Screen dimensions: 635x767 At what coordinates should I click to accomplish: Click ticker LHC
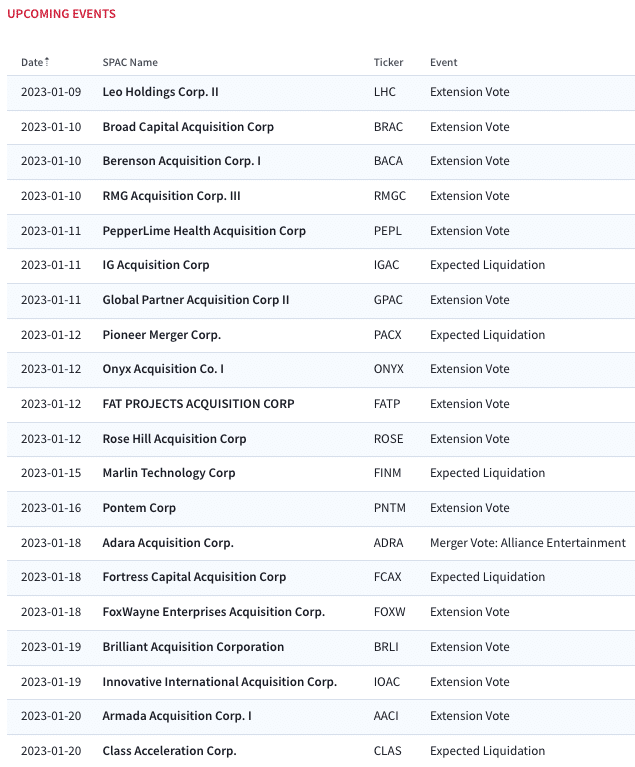[385, 92]
